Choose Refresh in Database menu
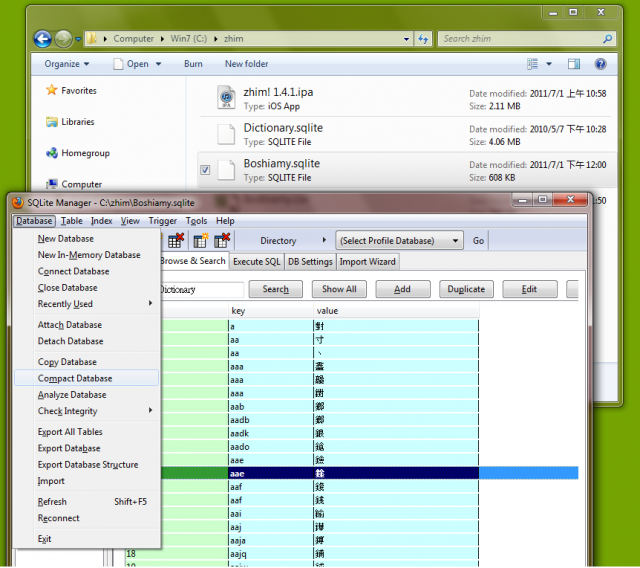The width and height of the screenshot is (640, 568). pyautogui.click(x=87, y=502)
